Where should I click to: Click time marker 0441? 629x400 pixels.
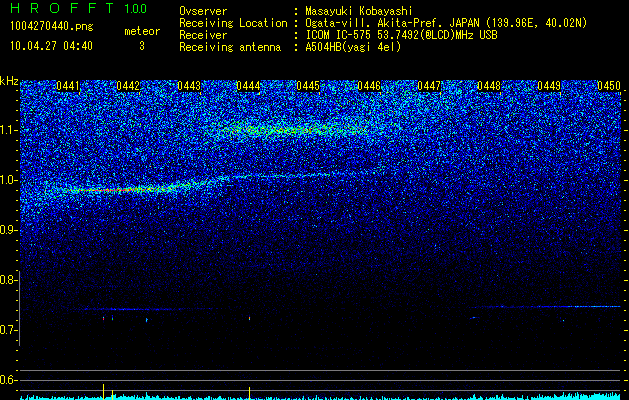click(x=68, y=86)
